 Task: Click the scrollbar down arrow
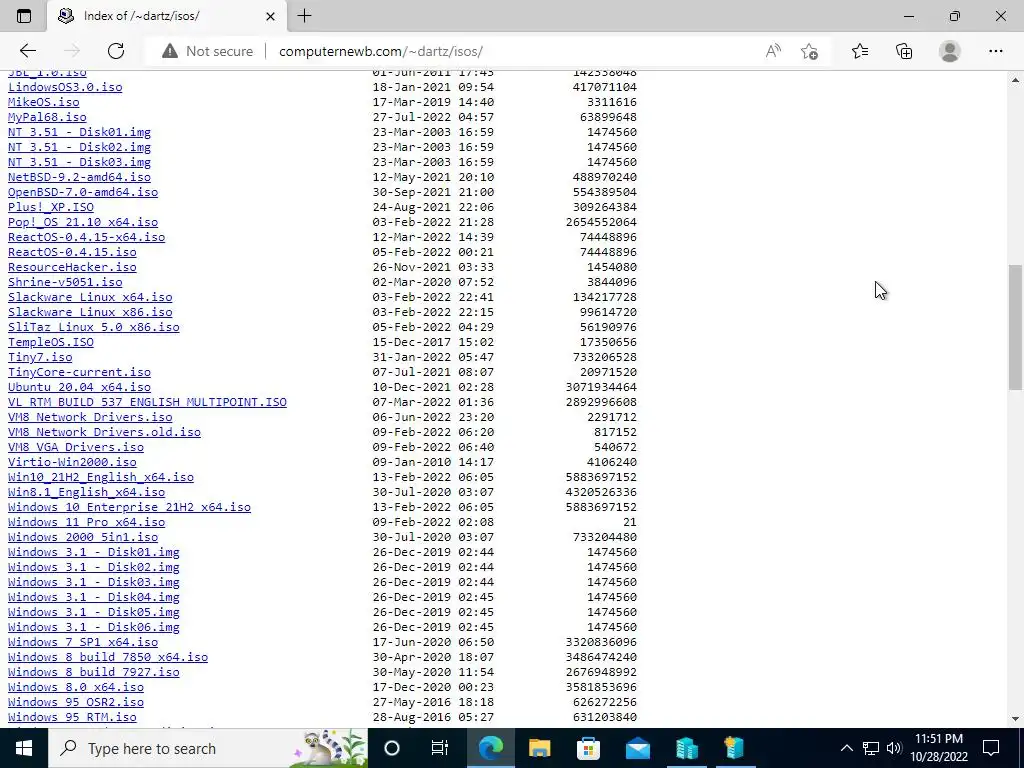[x=1015, y=719]
